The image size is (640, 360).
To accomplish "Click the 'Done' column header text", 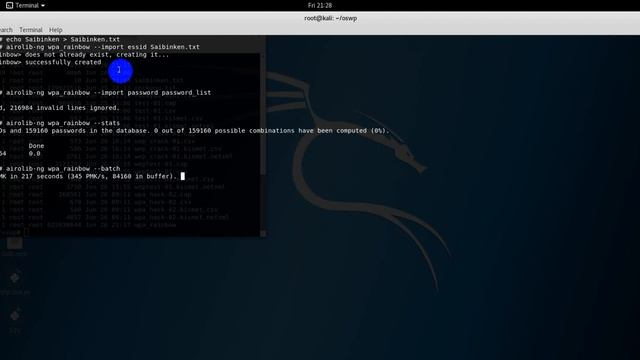I will tap(36, 146).
